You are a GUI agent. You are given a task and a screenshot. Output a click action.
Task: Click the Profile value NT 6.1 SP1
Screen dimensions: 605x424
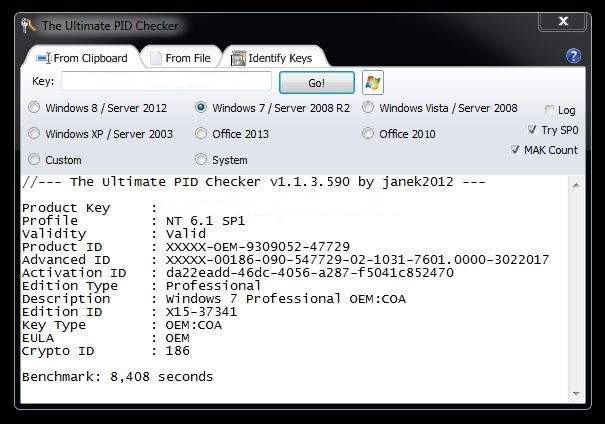tap(205, 221)
